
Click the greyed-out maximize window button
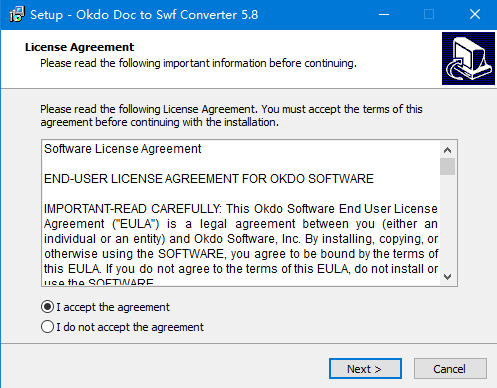point(429,15)
